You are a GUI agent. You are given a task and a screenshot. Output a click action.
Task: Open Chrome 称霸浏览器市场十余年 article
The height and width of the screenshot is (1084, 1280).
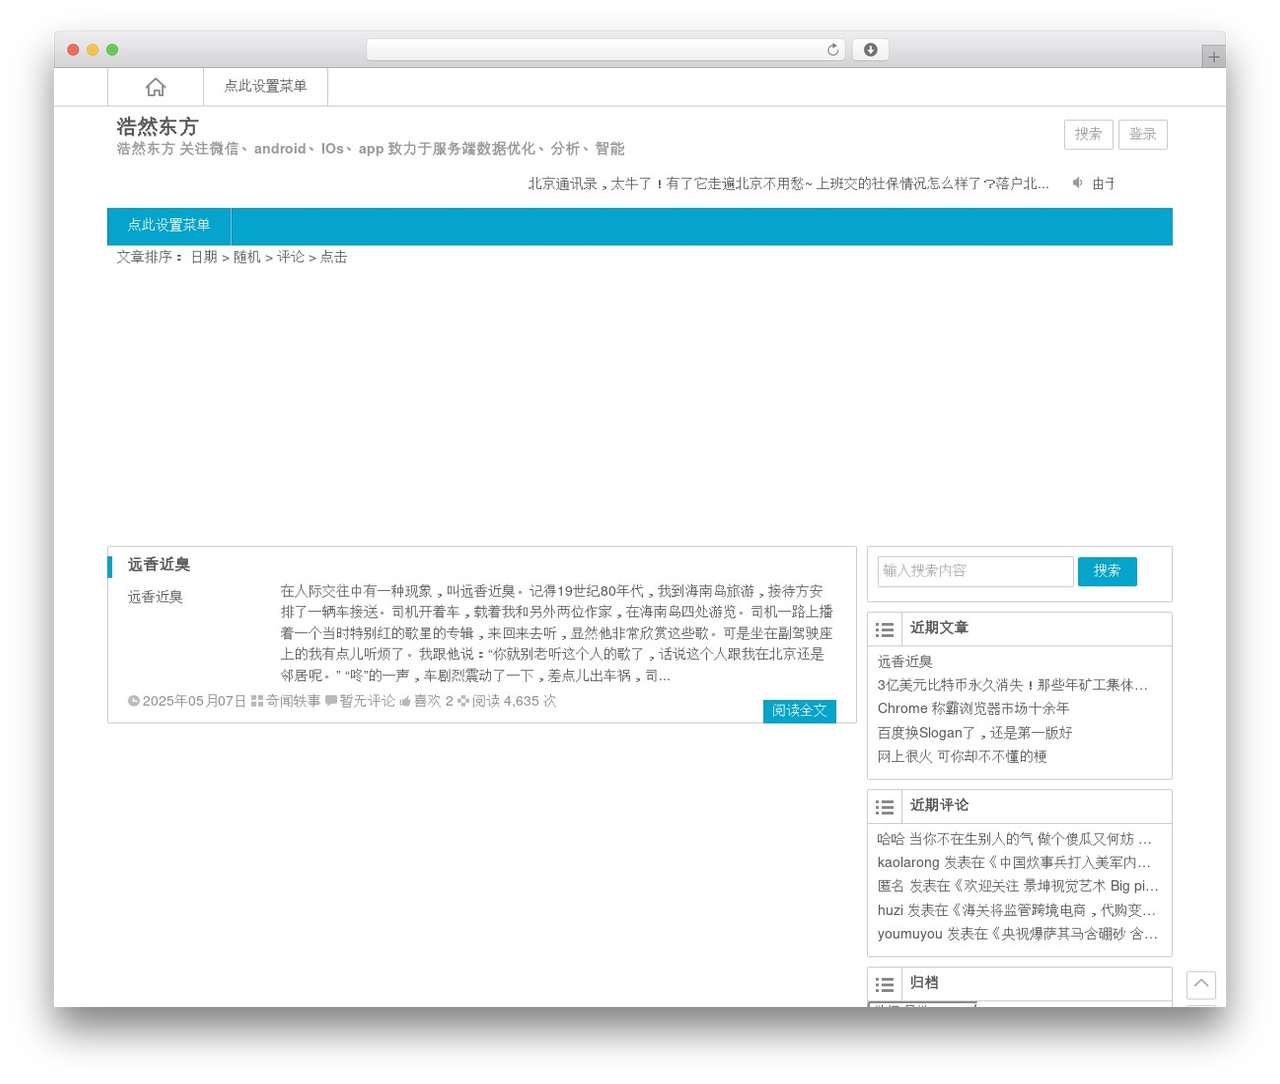(973, 708)
